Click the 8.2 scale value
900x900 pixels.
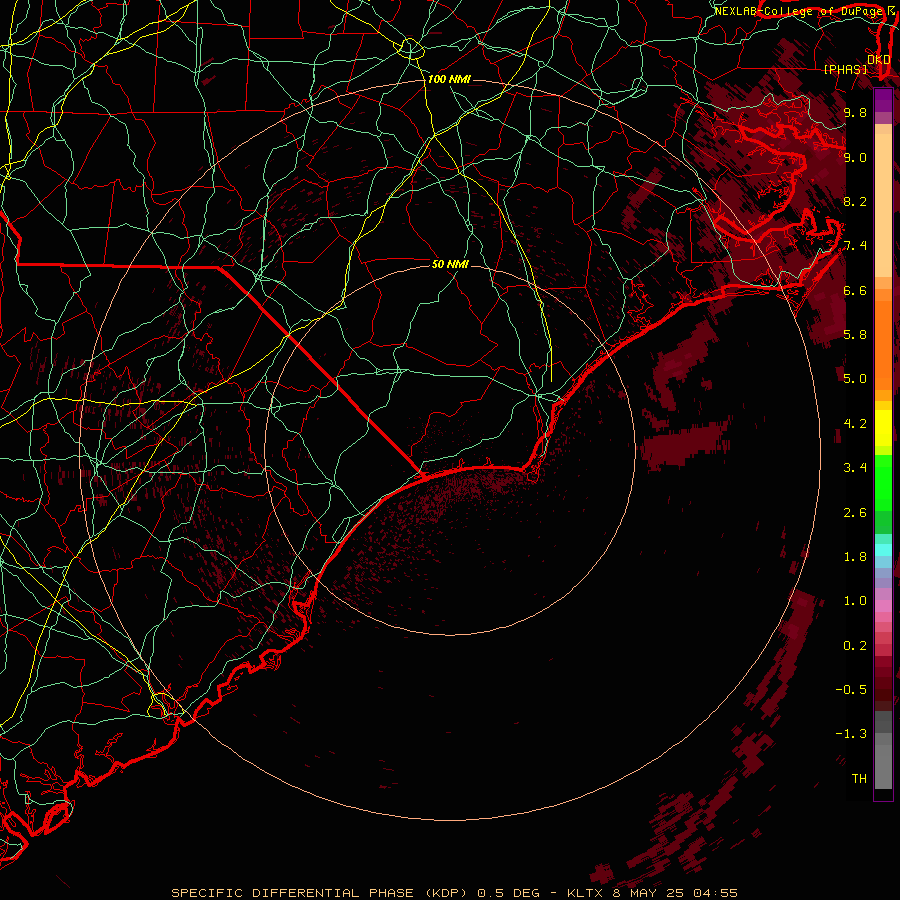(x=855, y=201)
